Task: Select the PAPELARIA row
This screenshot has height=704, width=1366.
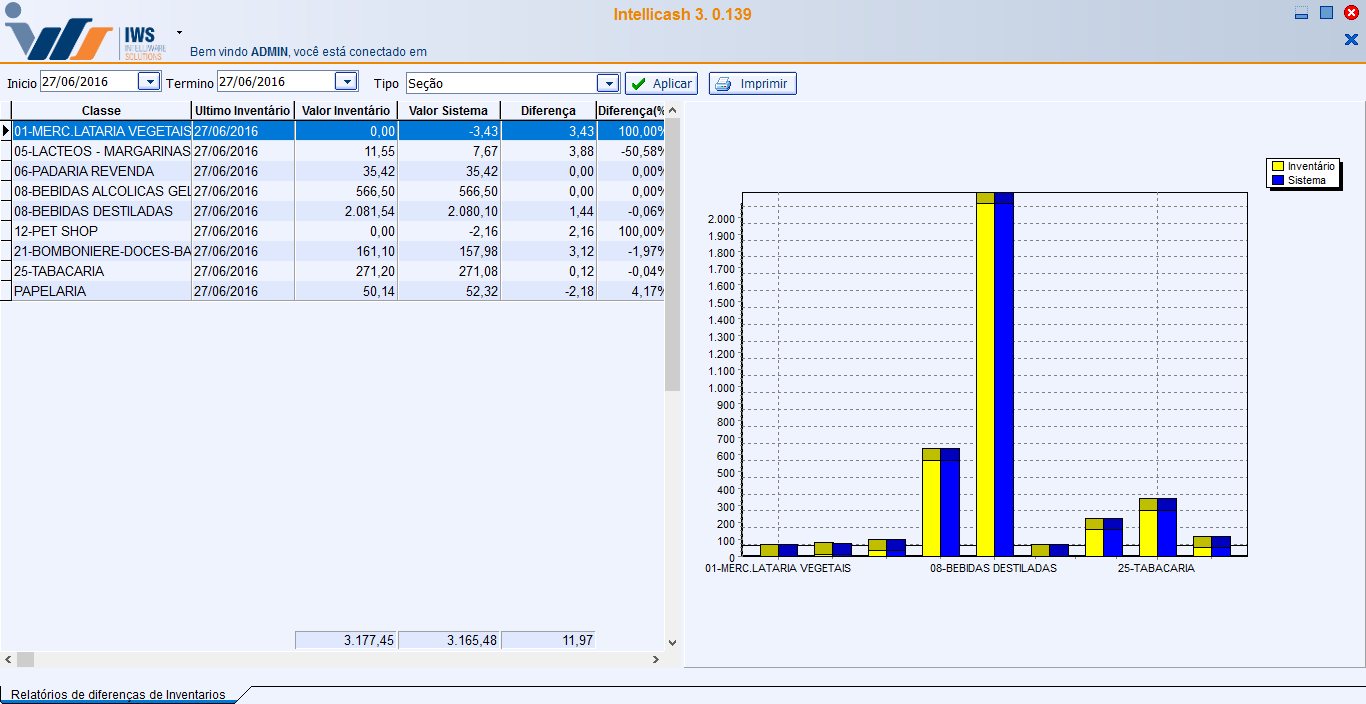Action: tap(338, 291)
